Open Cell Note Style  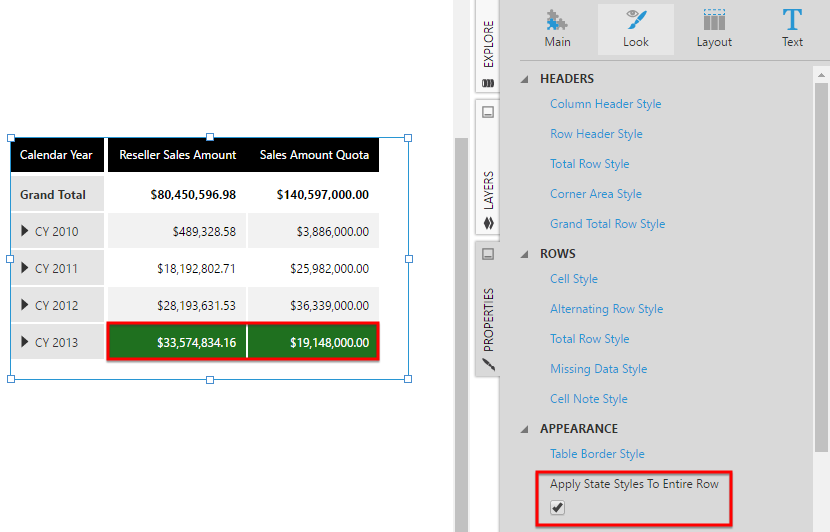(x=589, y=399)
